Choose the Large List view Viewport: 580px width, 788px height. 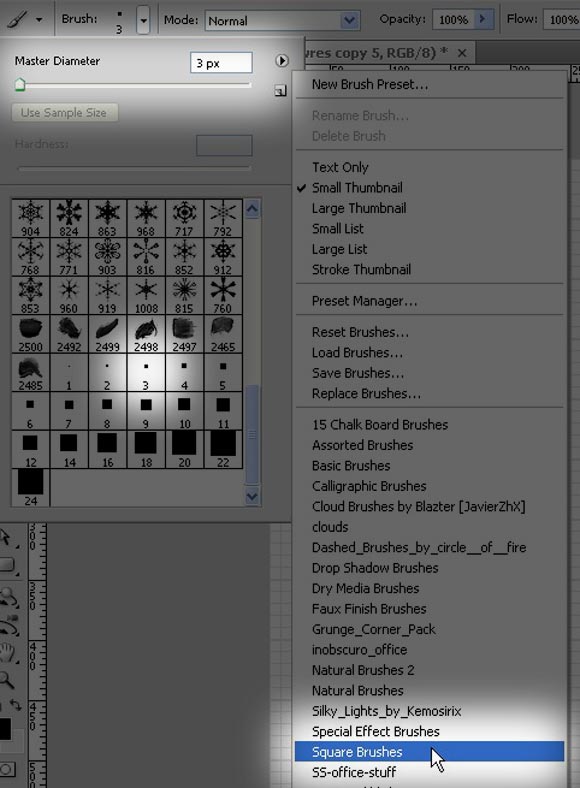click(x=339, y=249)
